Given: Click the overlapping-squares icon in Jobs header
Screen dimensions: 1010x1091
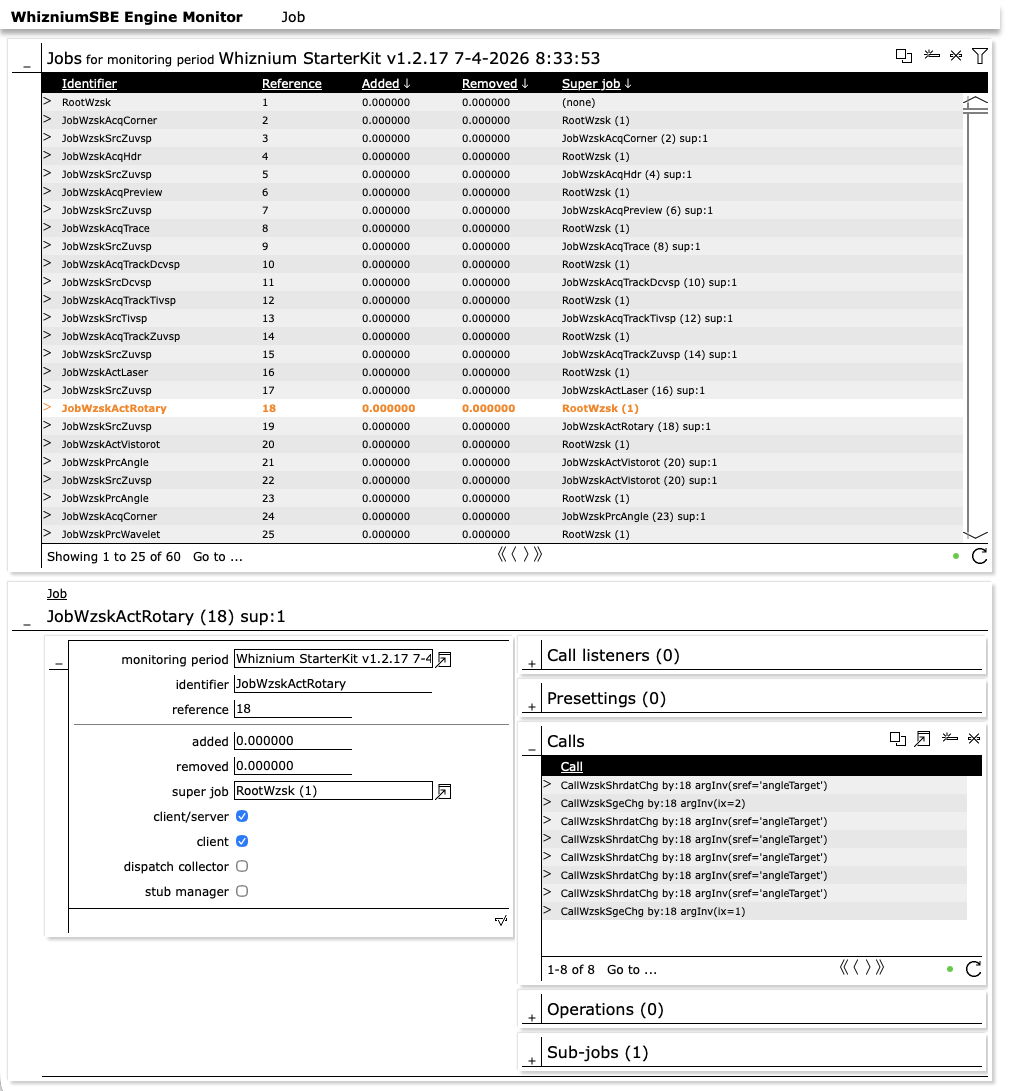Looking at the screenshot, I should click(x=904, y=56).
